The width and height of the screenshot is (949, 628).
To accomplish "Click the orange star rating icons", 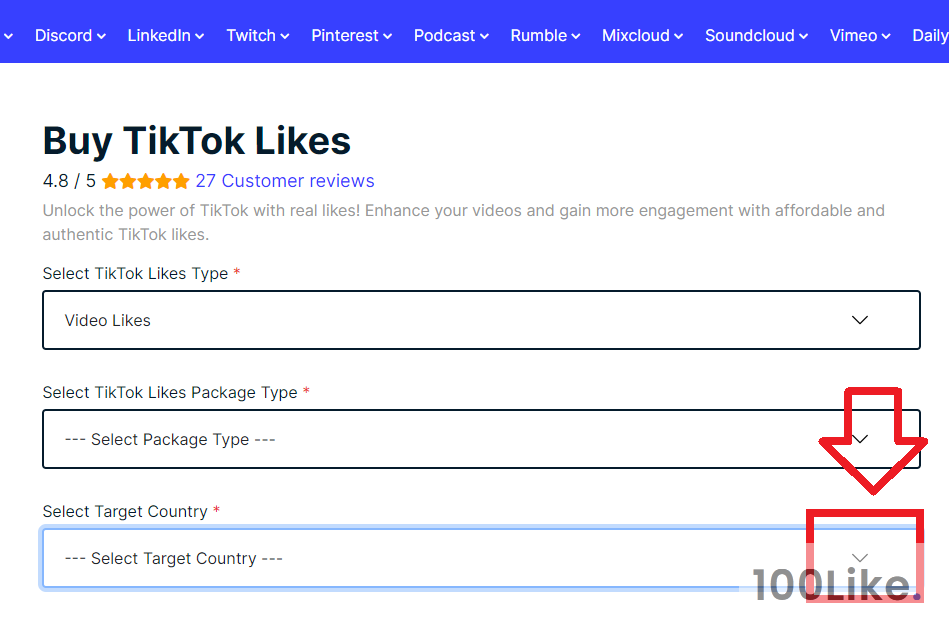I will (x=145, y=181).
